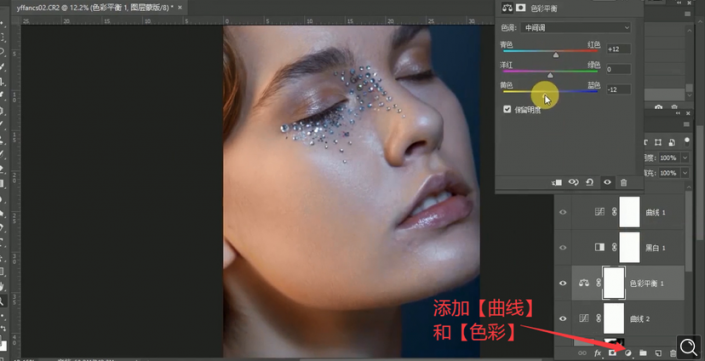Click the 曲线 1 curves adjustment icon

(x=600, y=212)
